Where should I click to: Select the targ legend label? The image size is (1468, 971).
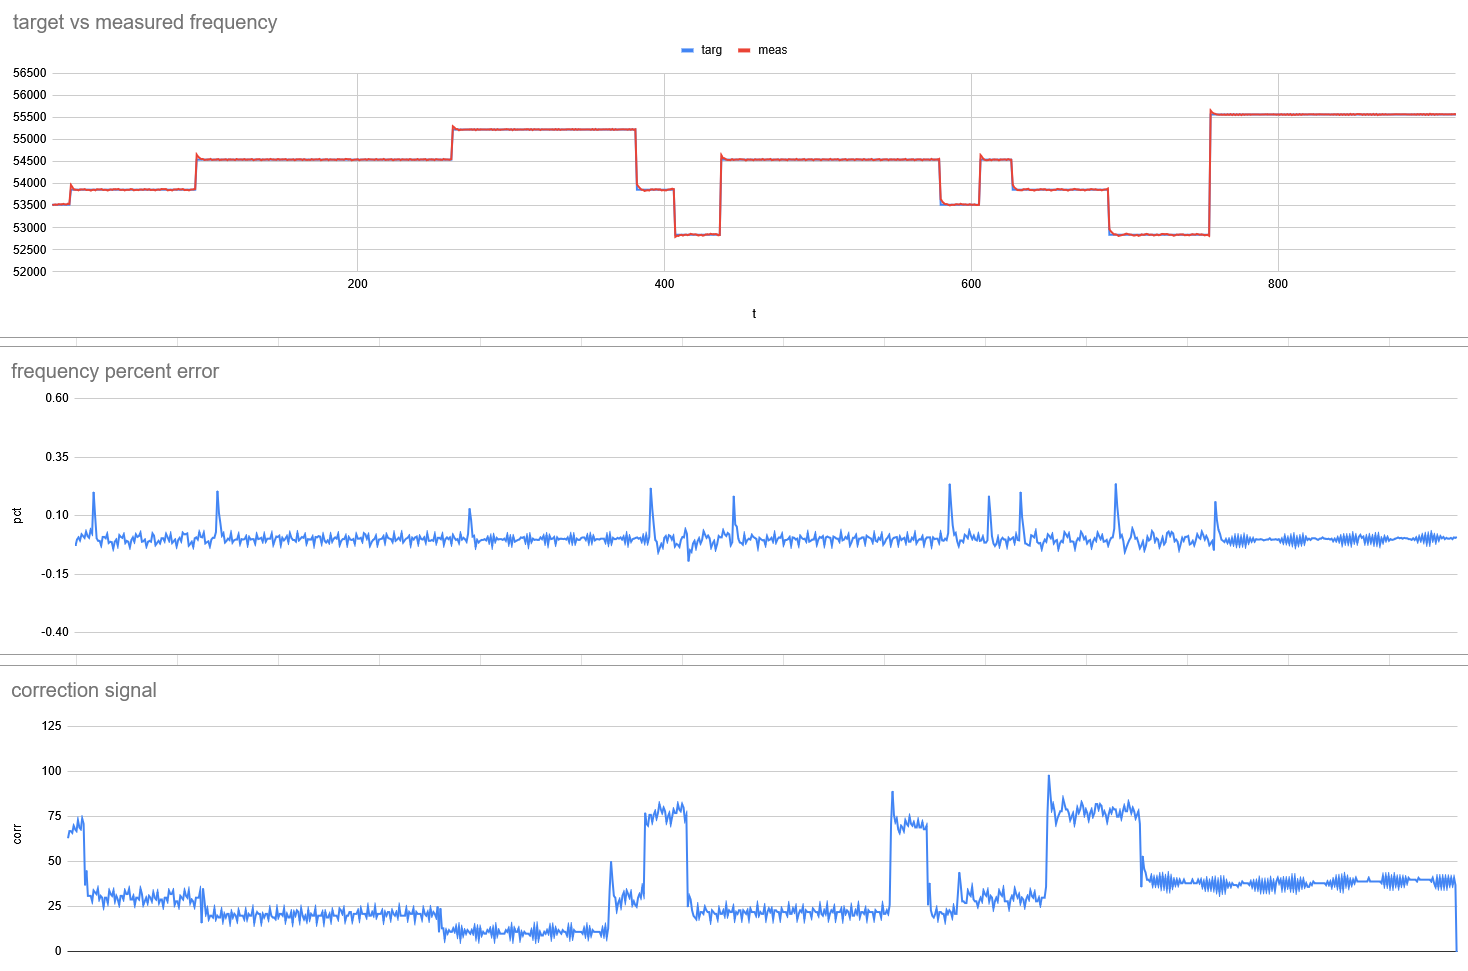tap(711, 50)
